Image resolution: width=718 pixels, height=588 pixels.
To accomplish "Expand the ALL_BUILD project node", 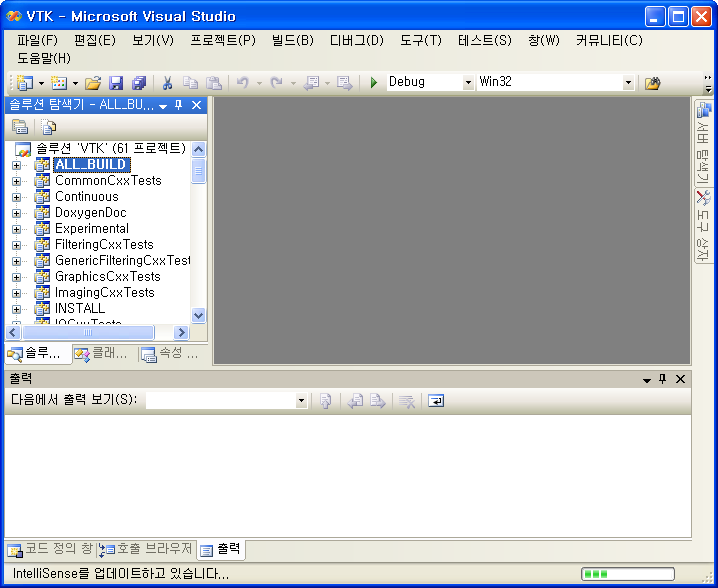I will click(x=16, y=165).
